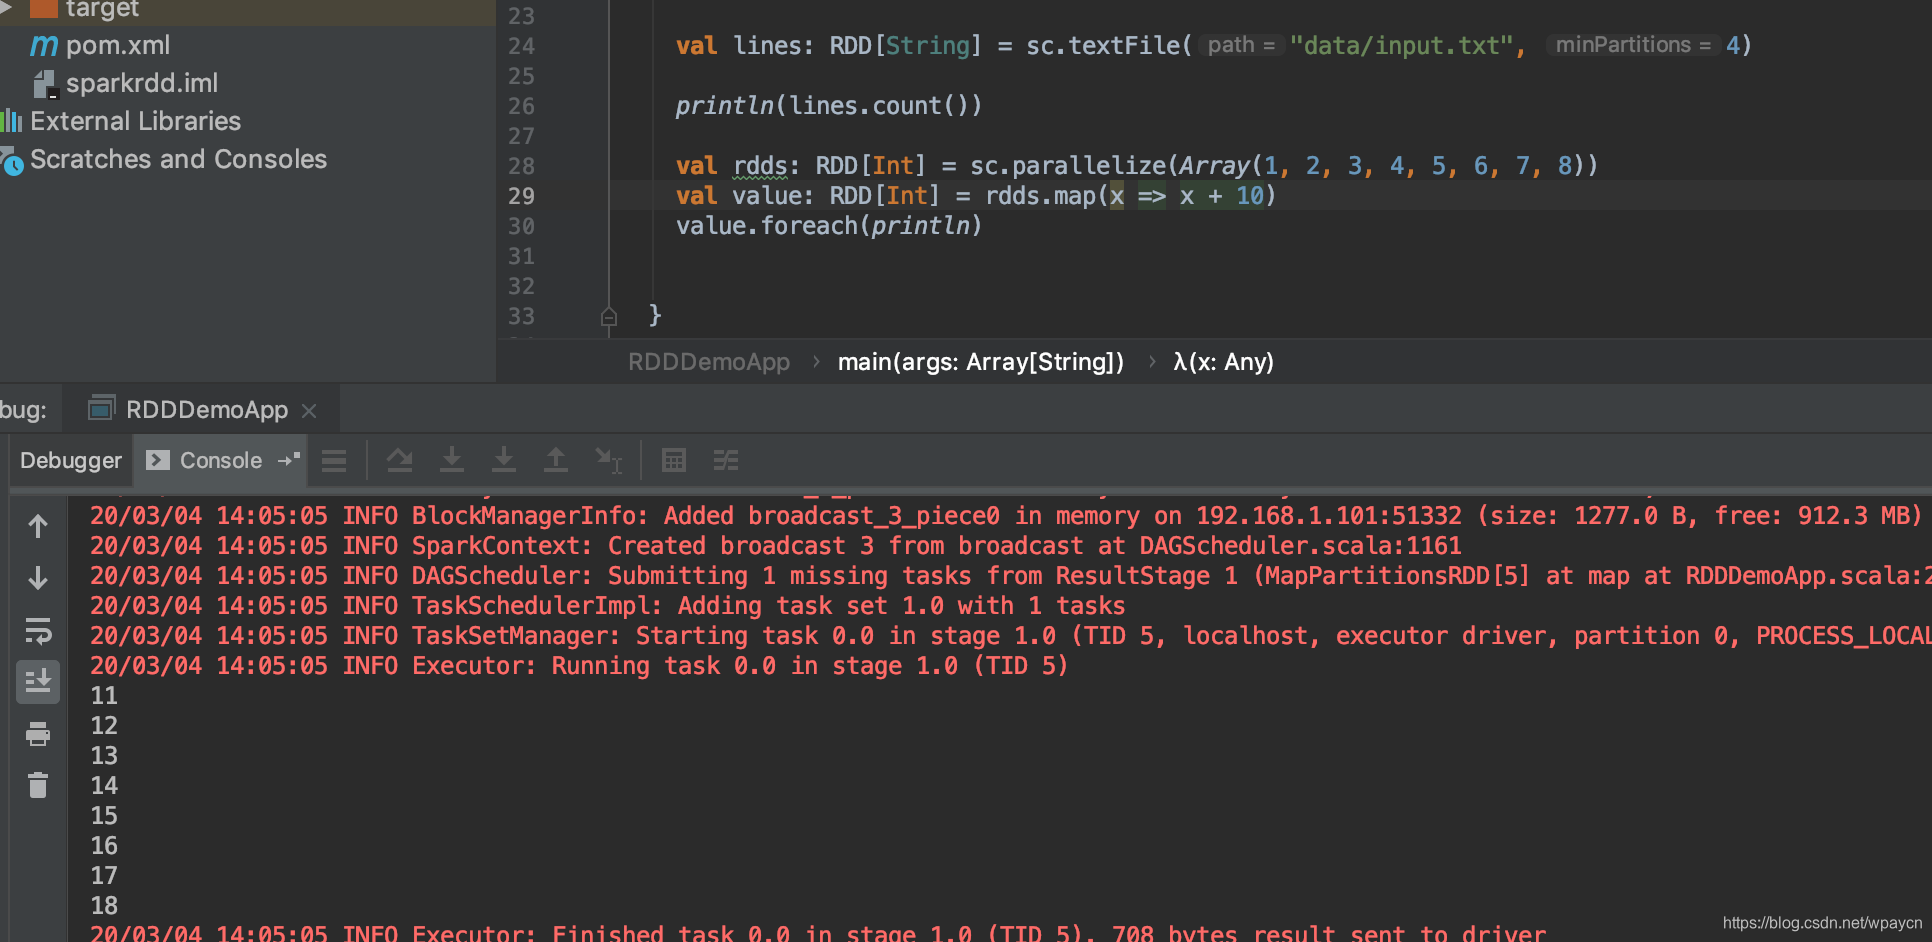The width and height of the screenshot is (1932, 942).
Task: Click the 'Executor: Finished task 0.0' log line
Action: coord(818,933)
